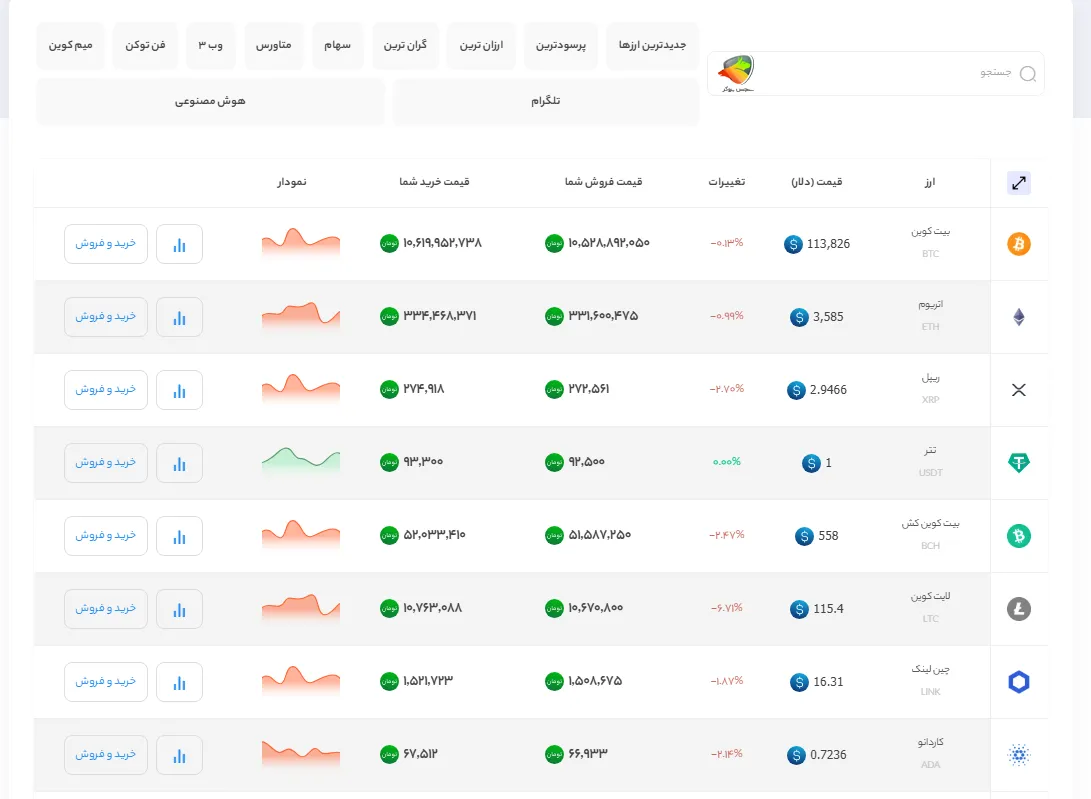Sort by the تغییرات column header
This screenshot has height=799, width=1091.
tap(727, 182)
